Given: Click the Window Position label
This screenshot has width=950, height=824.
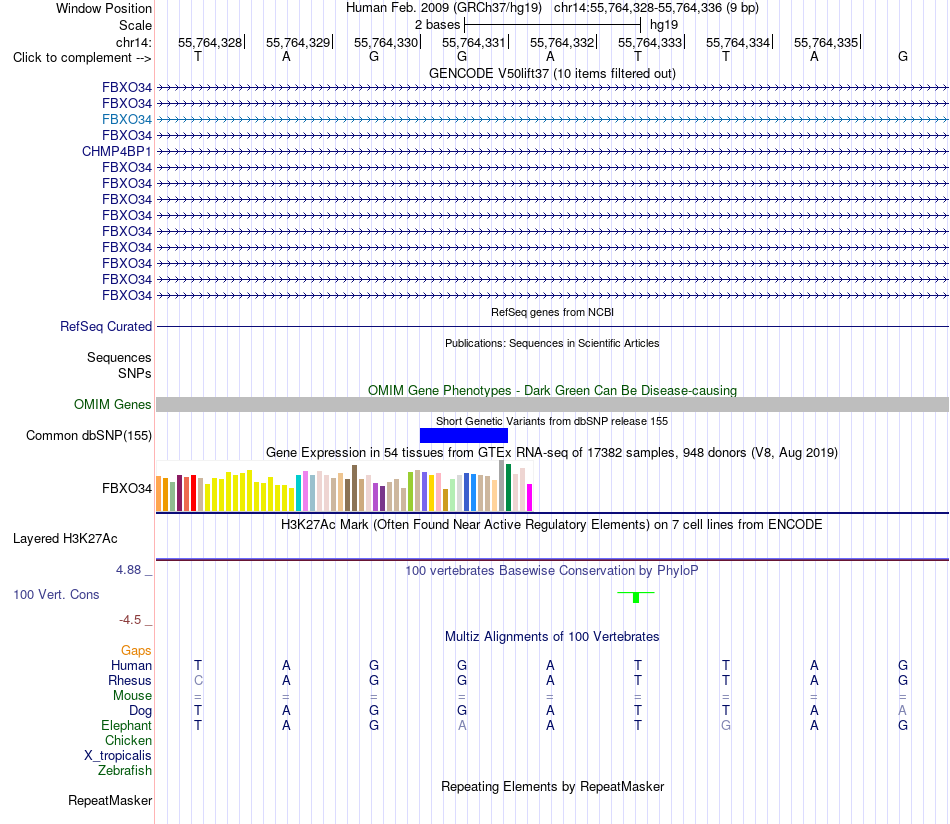Looking at the screenshot, I should pyautogui.click(x=104, y=8).
